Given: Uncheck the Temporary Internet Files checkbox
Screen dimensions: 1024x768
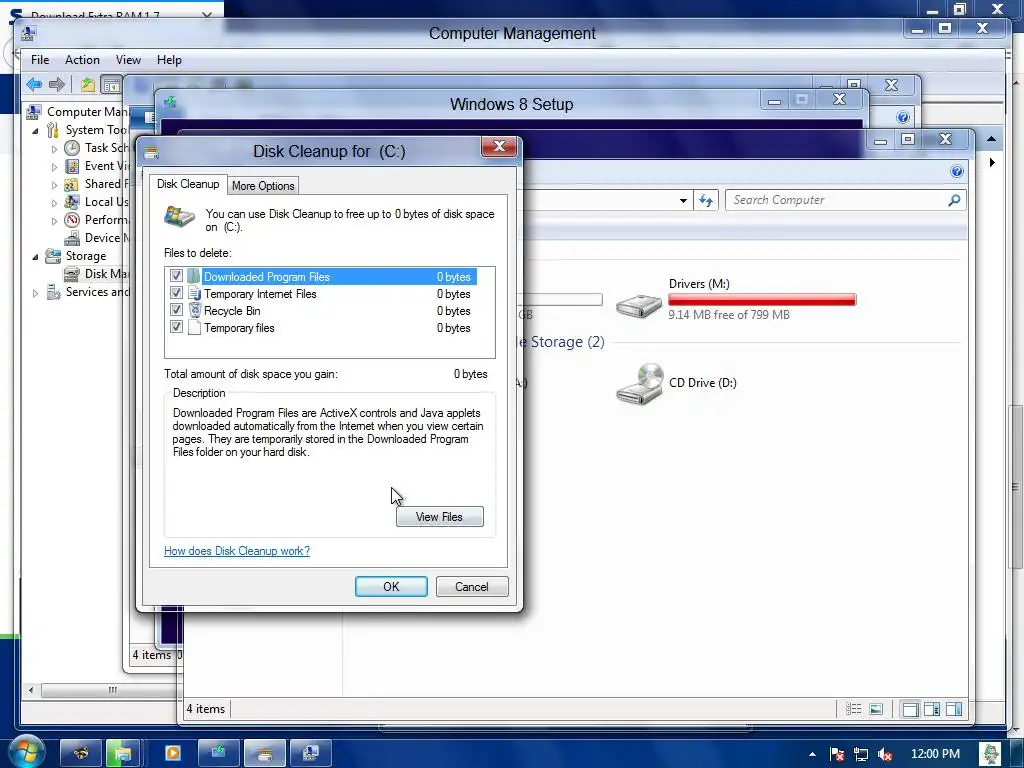Looking at the screenshot, I should 176,293.
